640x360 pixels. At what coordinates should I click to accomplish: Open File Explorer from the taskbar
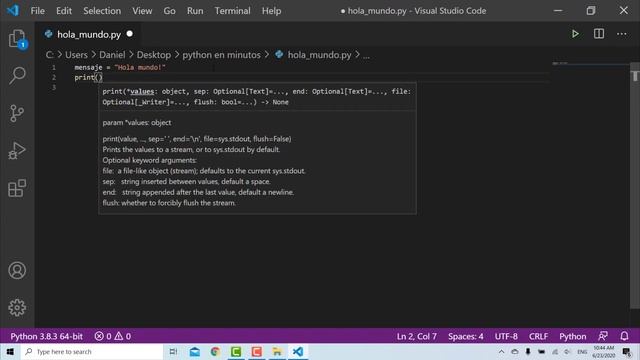click(x=277, y=351)
